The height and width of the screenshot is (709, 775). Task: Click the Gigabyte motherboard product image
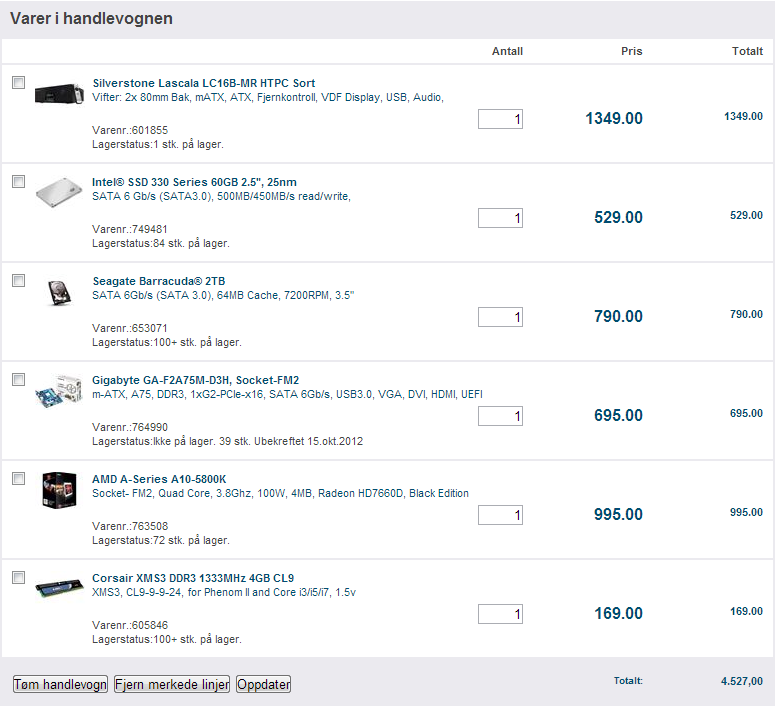[59, 391]
